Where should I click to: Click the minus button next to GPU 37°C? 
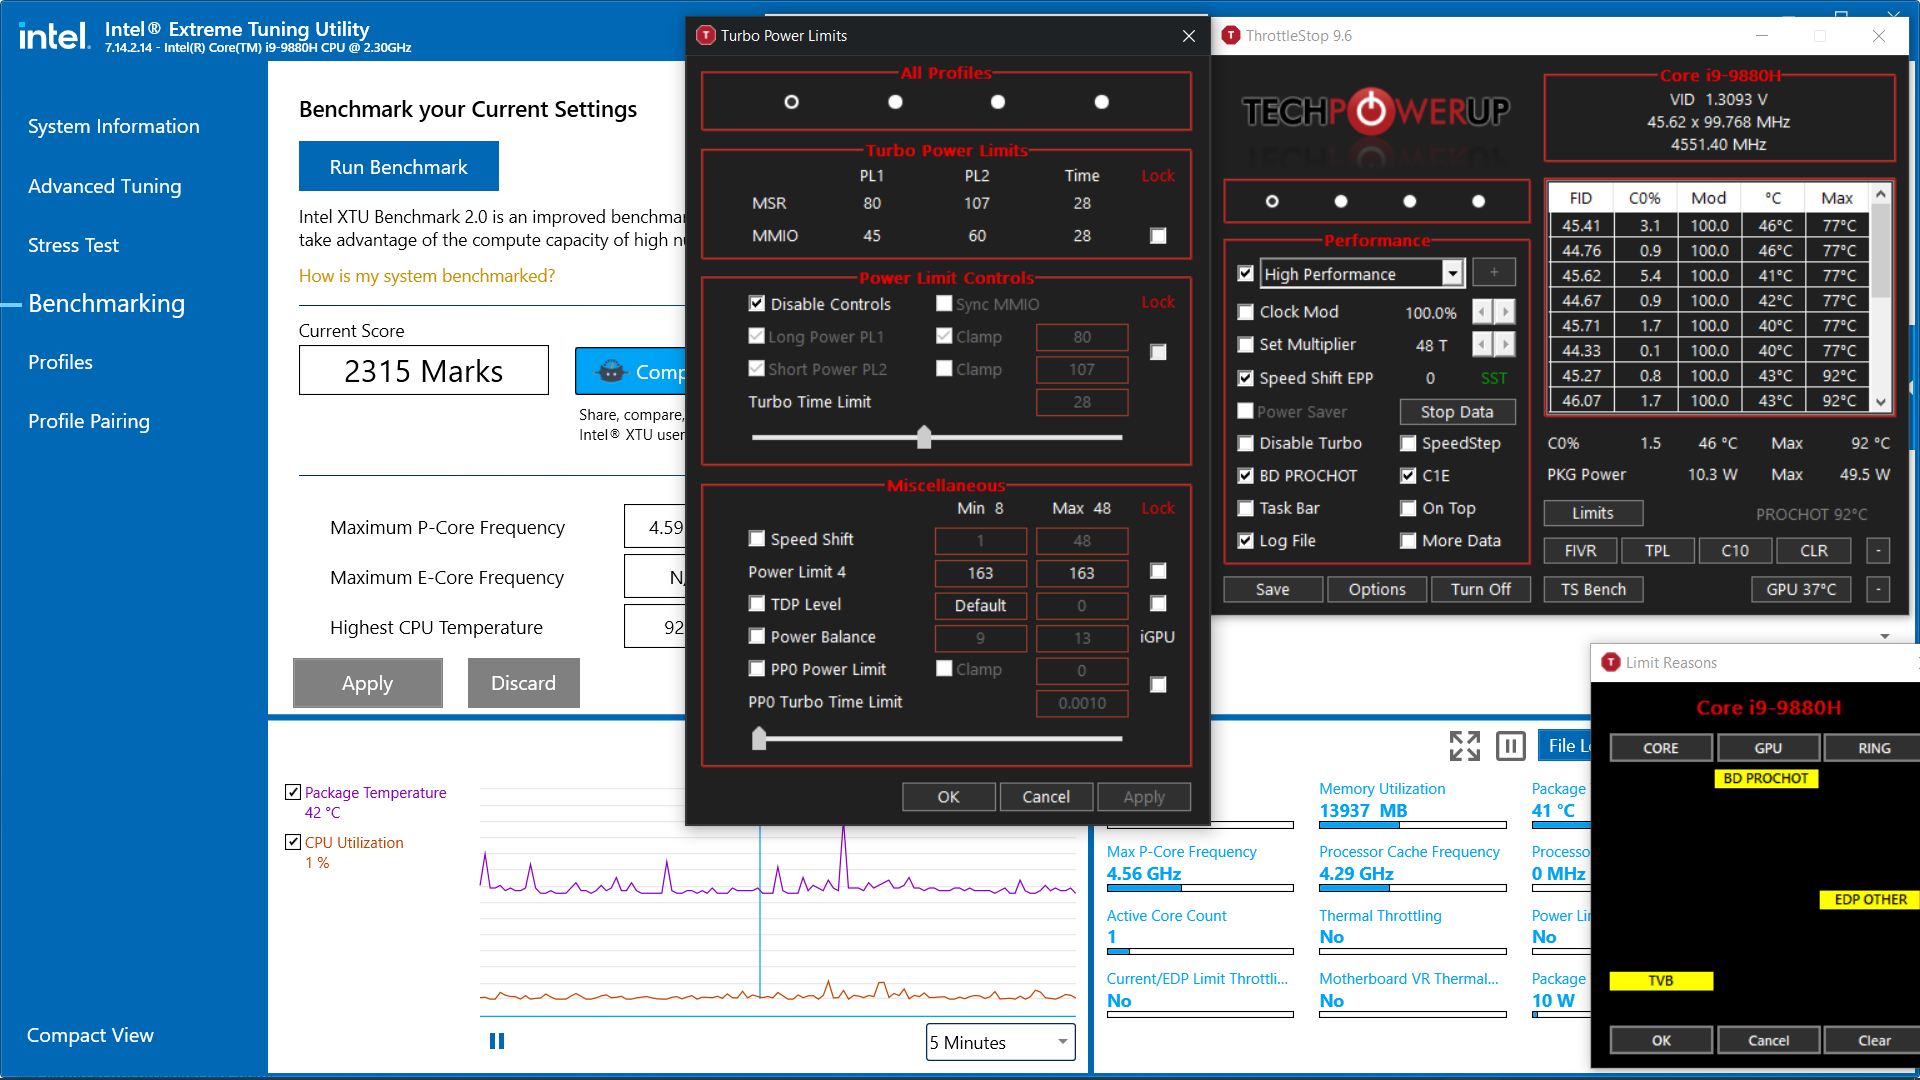point(1878,590)
